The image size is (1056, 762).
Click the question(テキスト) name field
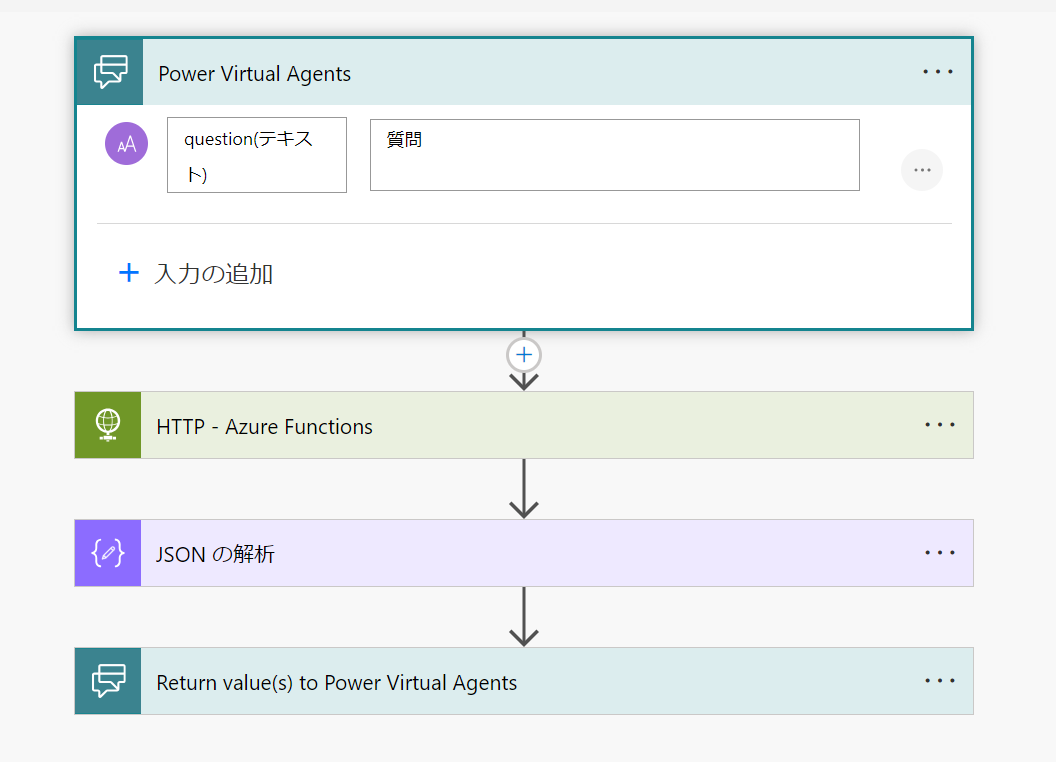click(257, 155)
